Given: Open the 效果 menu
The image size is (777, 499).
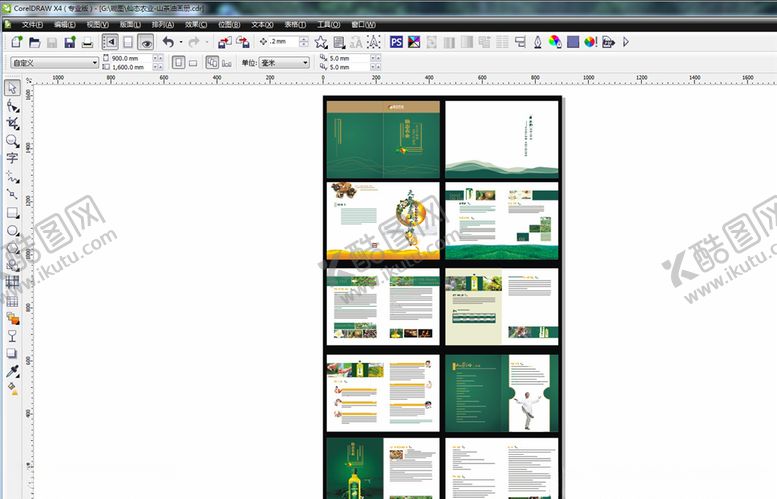Looking at the screenshot, I should [196, 23].
